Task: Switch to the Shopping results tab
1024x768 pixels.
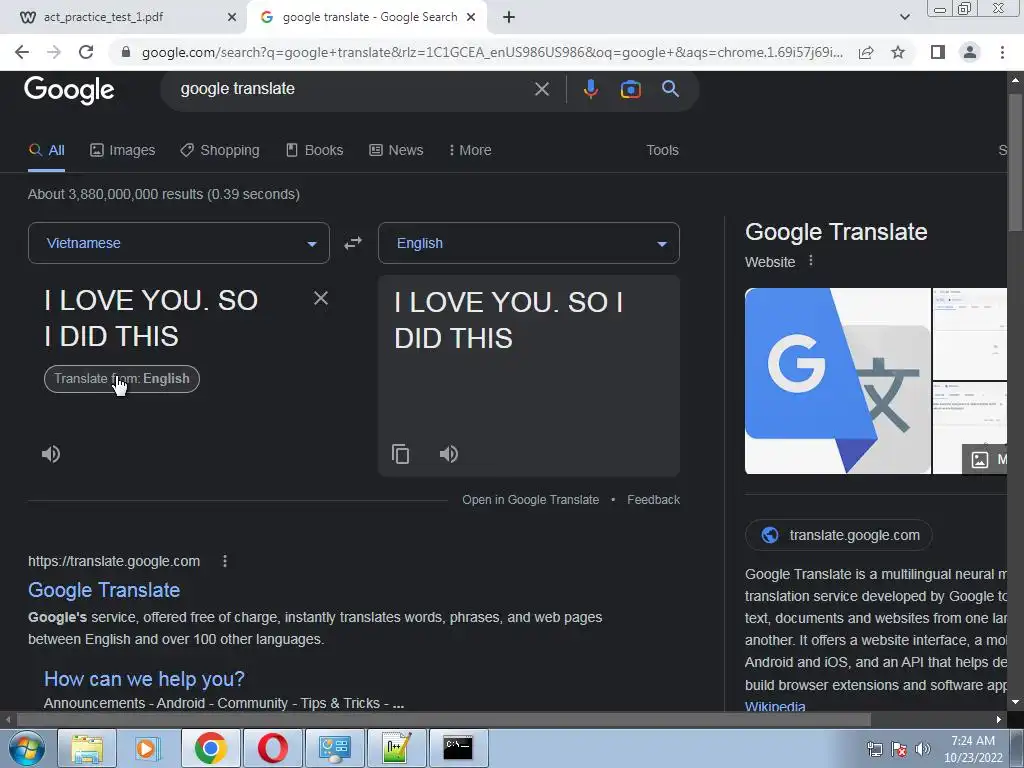Action: (x=219, y=150)
